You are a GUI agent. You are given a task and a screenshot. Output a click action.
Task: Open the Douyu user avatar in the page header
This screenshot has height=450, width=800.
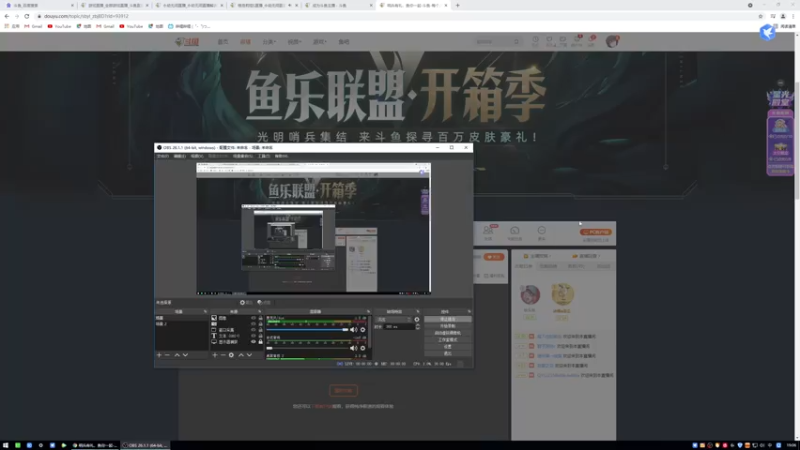point(612,41)
